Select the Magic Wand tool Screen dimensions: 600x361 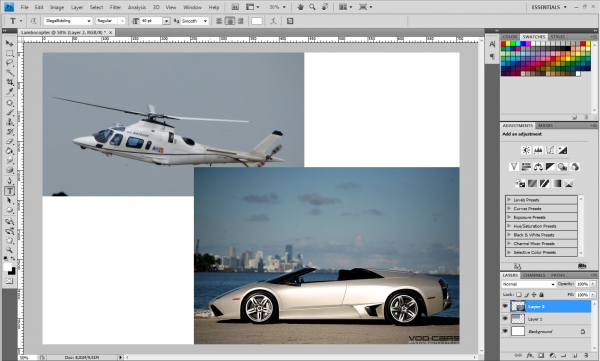[9, 72]
